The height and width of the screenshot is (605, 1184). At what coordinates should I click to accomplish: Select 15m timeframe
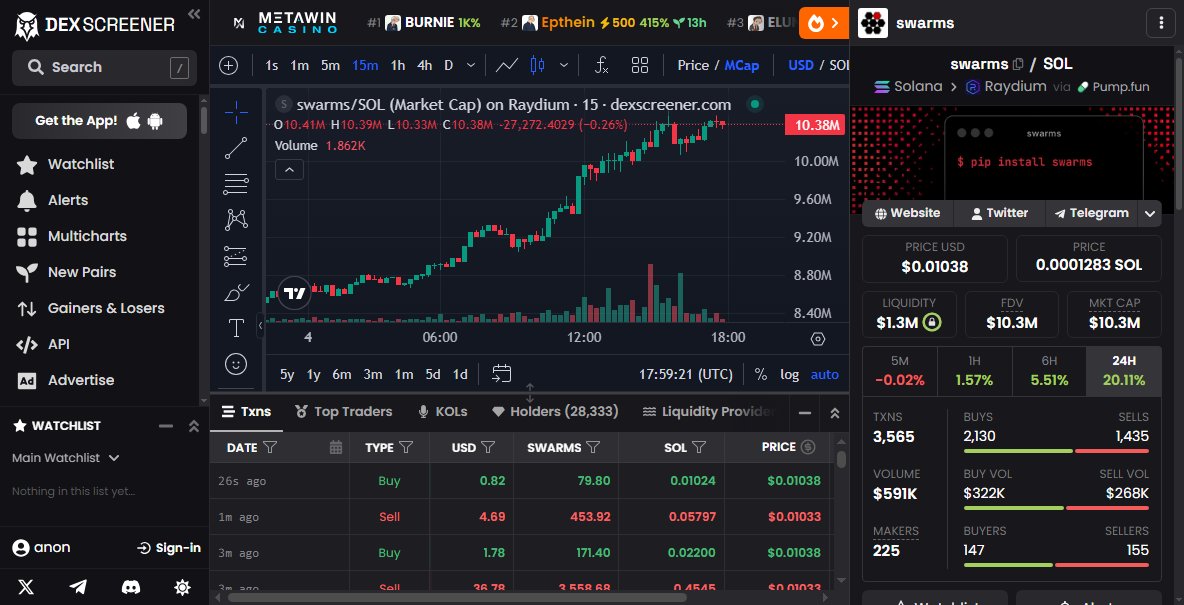tap(365, 66)
